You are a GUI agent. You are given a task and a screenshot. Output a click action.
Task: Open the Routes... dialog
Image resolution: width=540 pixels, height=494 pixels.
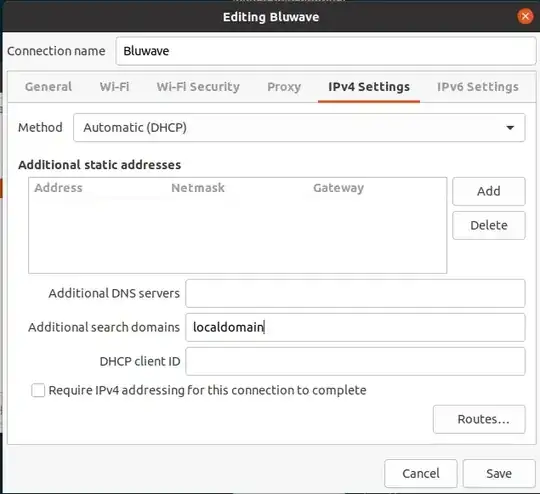[x=479, y=419]
